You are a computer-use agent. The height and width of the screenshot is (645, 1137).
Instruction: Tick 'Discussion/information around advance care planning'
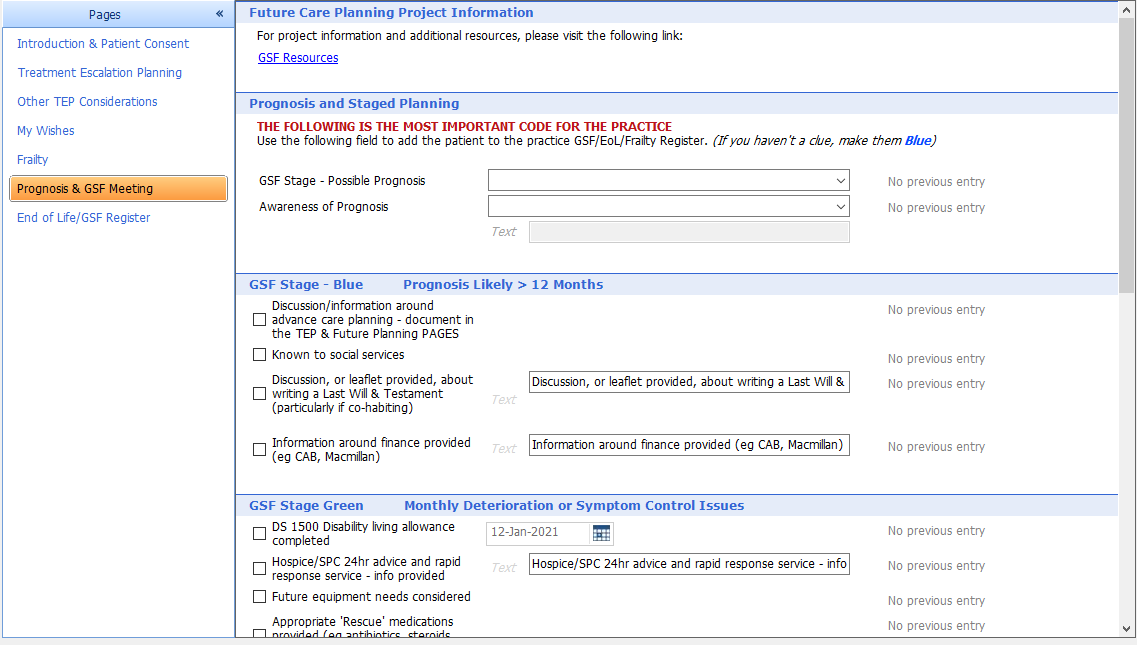[259, 319]
